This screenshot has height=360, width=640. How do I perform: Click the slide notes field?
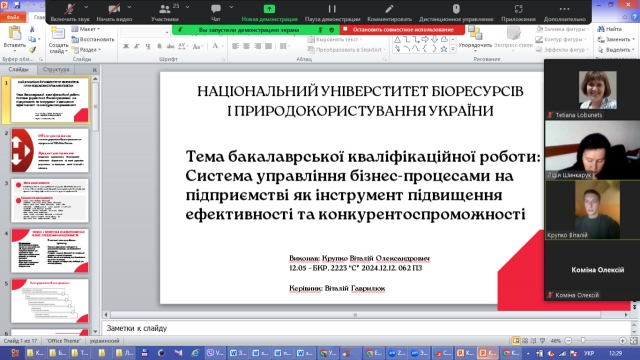367,328
